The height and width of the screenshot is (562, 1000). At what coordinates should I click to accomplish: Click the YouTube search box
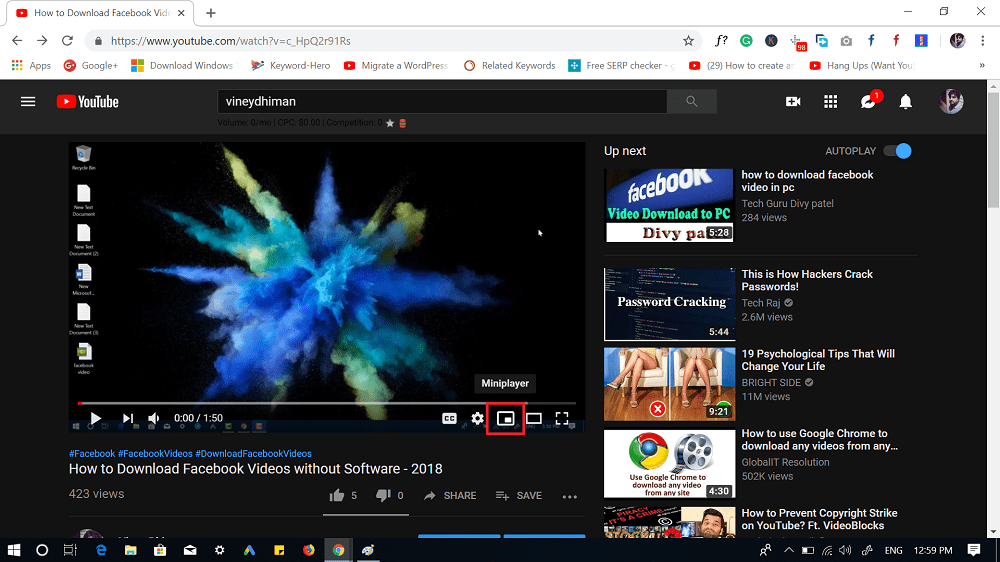[442, 101]
